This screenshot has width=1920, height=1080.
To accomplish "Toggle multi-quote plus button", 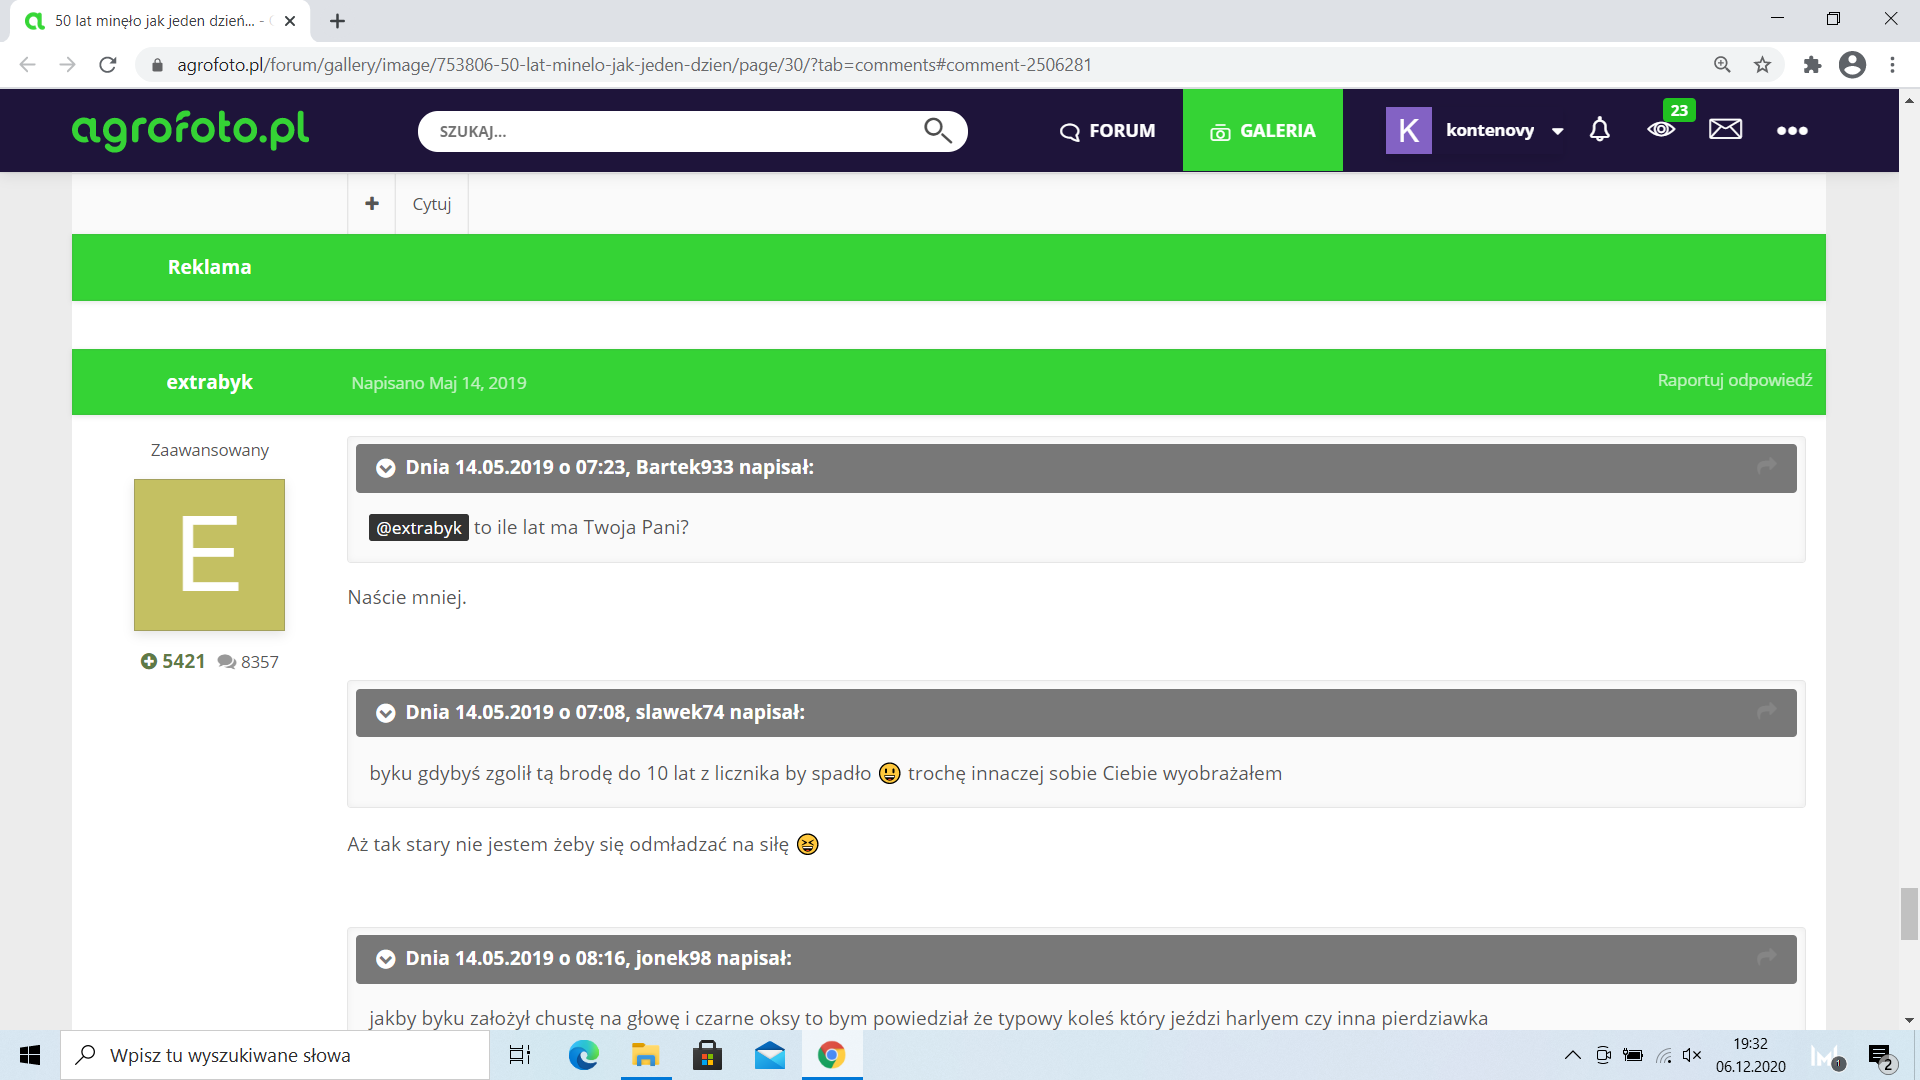I will coord(372,204).
